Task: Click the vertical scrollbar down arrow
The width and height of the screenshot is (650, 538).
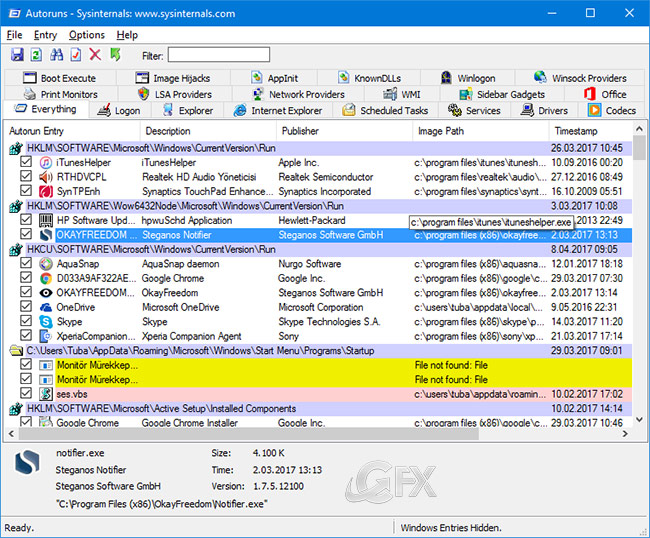Action: (x=639, y=420)
